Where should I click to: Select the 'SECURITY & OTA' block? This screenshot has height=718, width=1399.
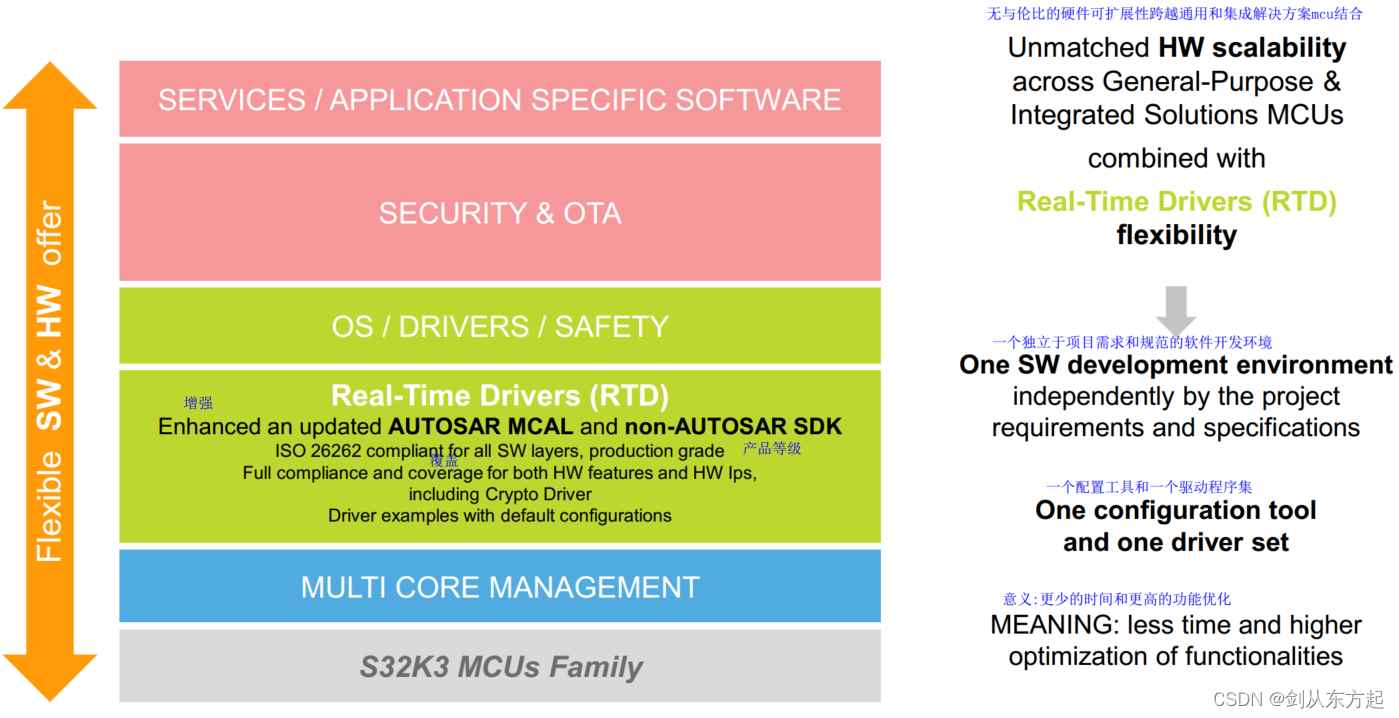click(x=500, y=213)
